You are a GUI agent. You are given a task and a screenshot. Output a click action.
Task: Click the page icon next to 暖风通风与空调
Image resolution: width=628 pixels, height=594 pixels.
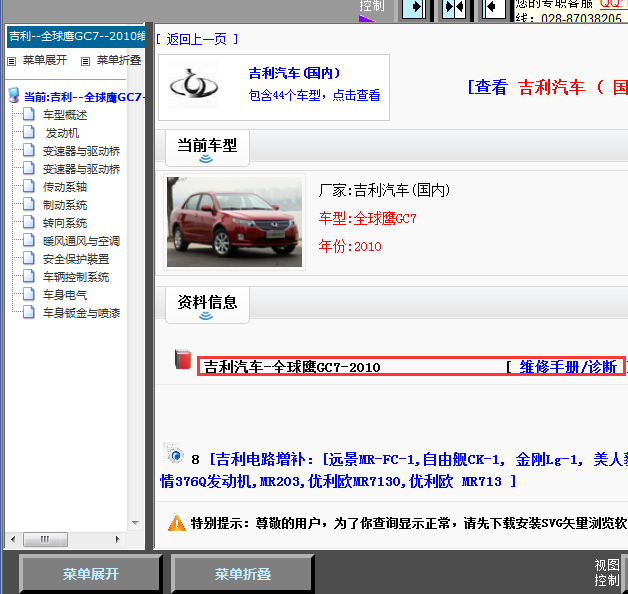tap(28, 240)
